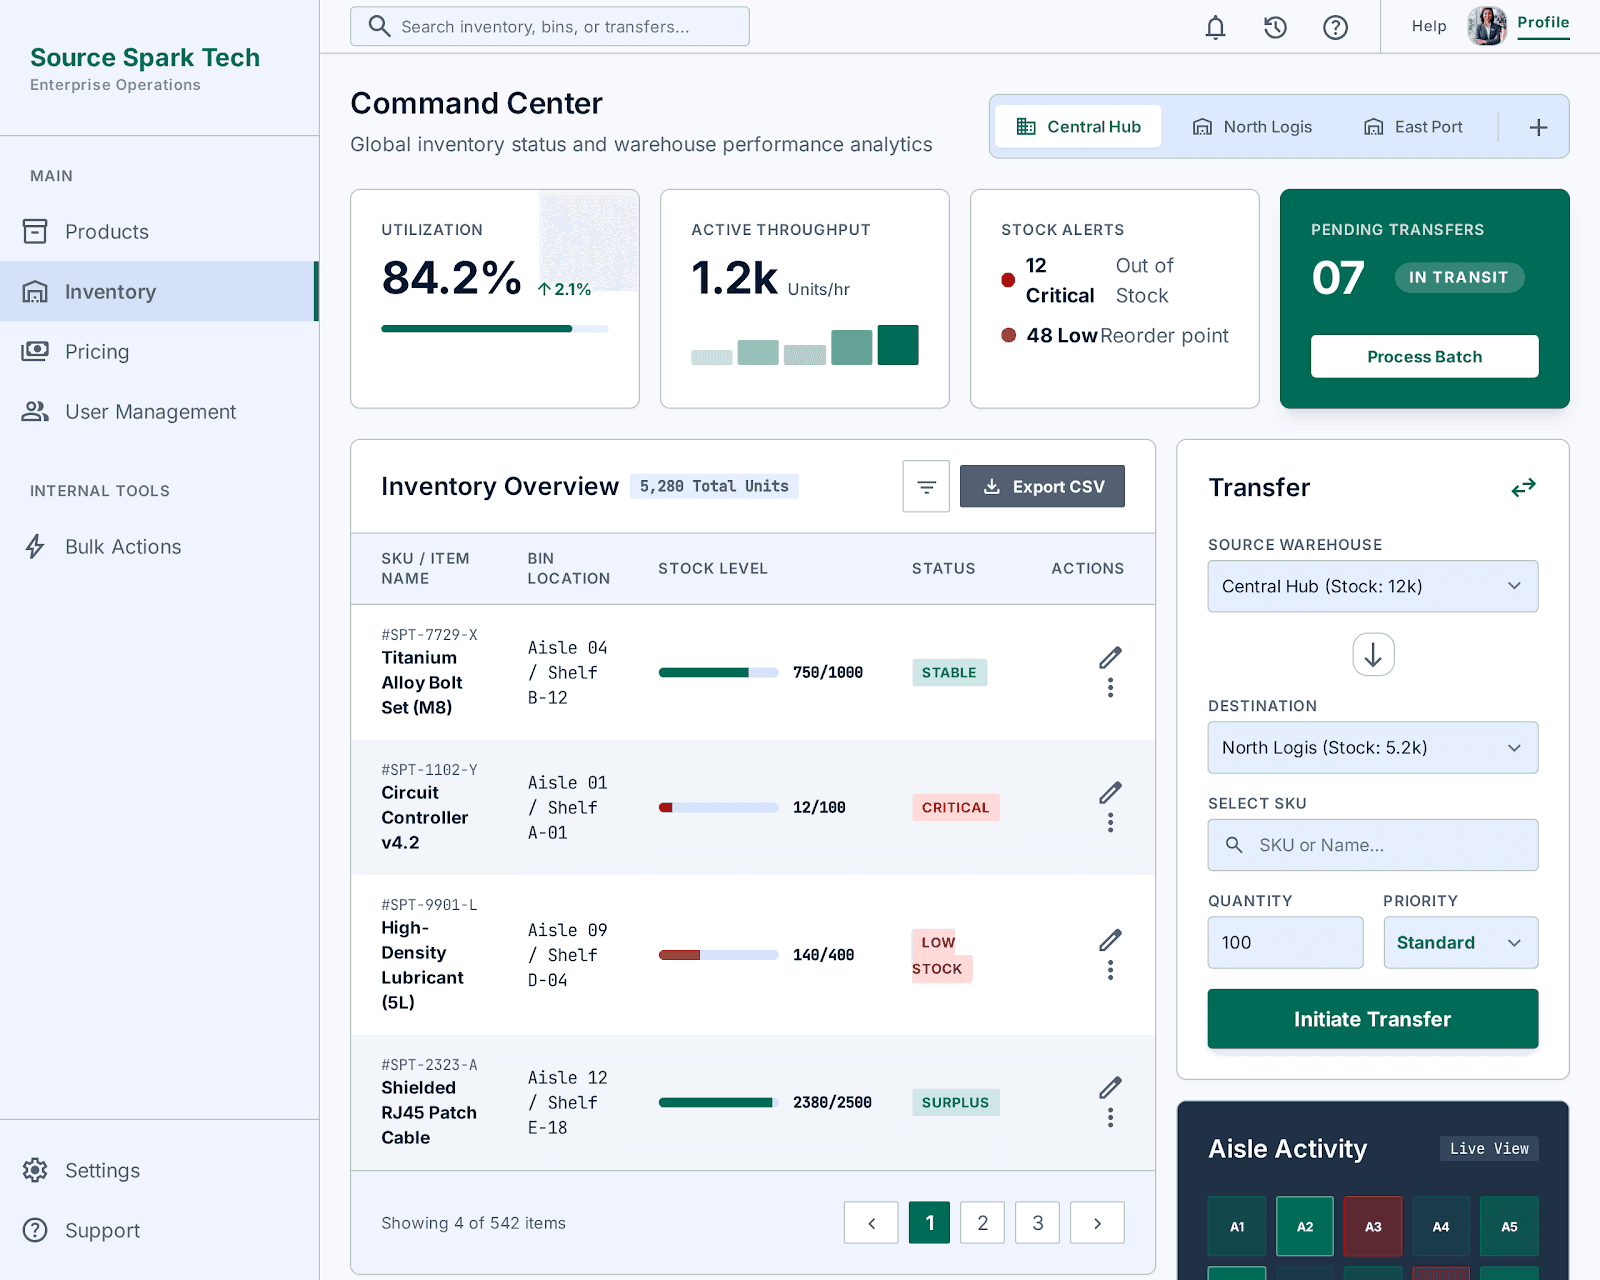The height and width of the screenshot is (1280, 1600).
Task: Swap warehouses using the transfer arrows icon
Action: point(1523,488)
